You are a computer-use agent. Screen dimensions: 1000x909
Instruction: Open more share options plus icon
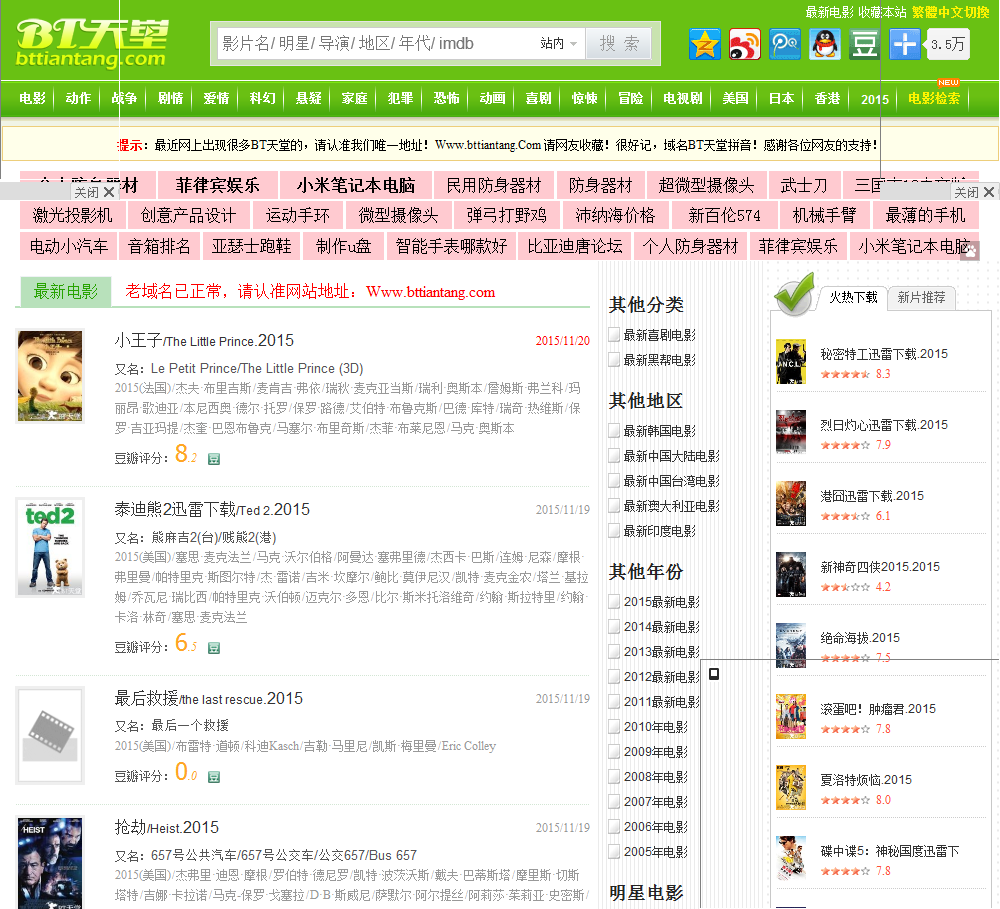pyautogui.click(x=905, y=44)
